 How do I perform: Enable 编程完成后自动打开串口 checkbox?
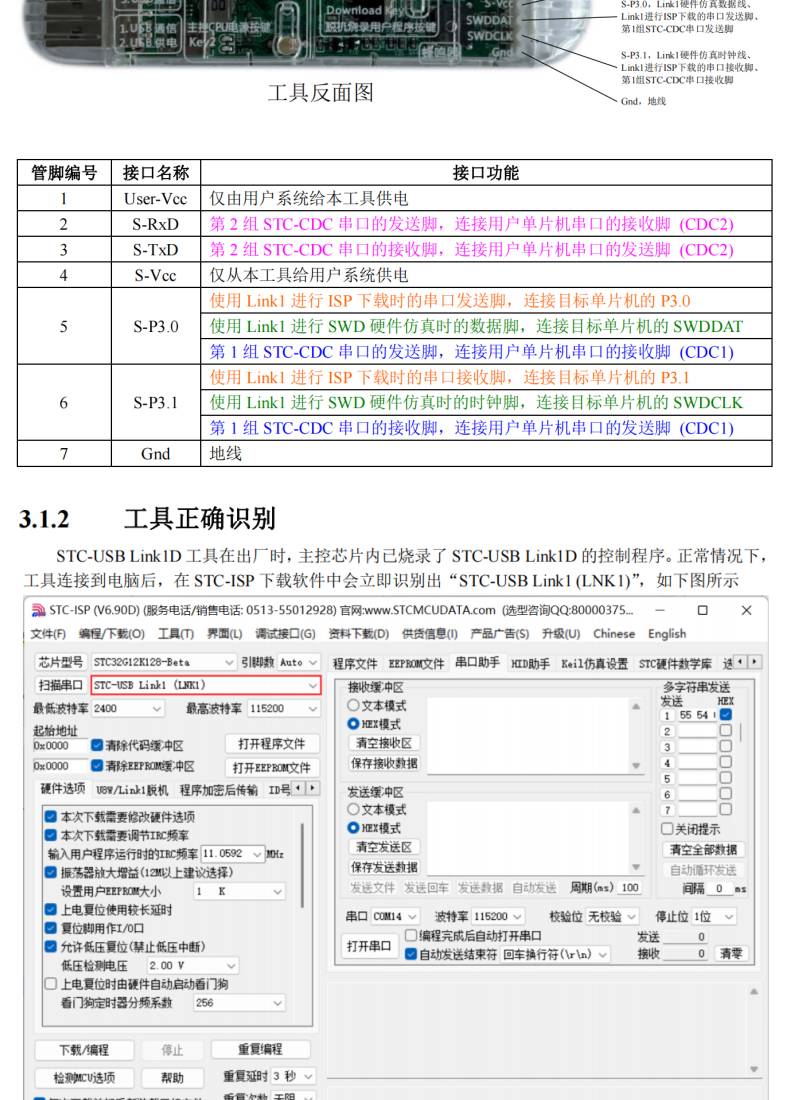tap(411, 936)
